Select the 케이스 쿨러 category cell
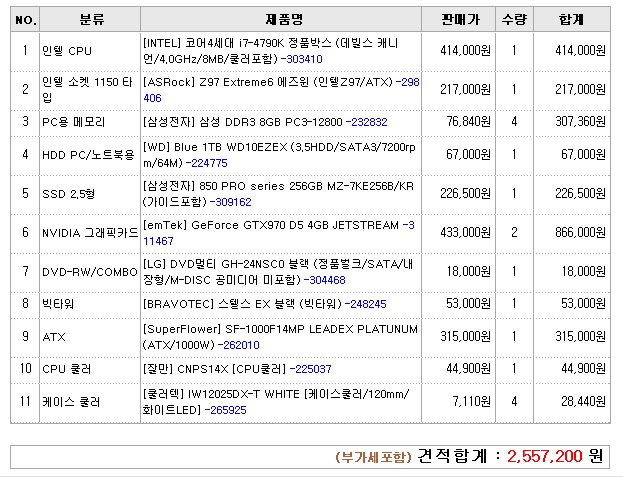Viewport: 623px width, 477px height. (x=71, y=402)
